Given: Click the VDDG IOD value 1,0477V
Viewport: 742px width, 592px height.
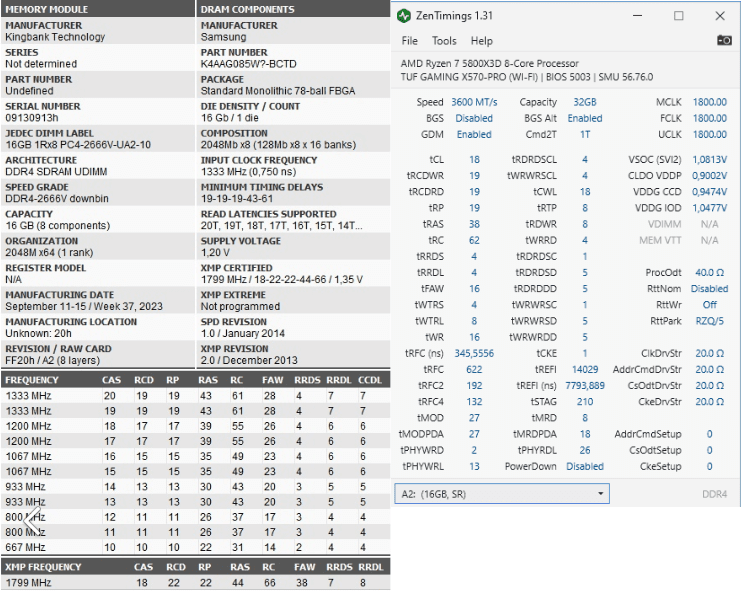Looking at the screenshot, I should [x=709, y=208].
